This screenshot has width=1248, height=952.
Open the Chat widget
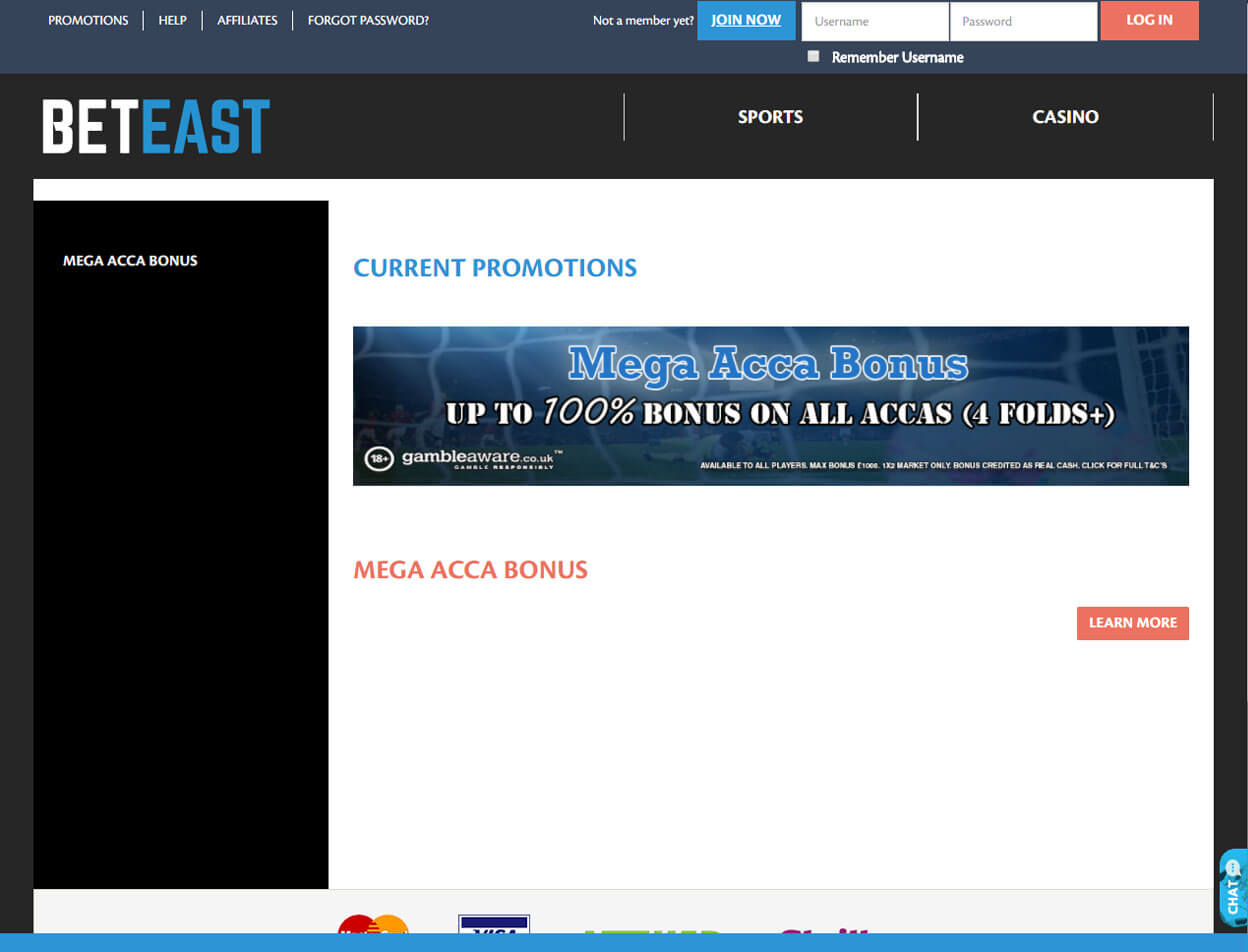pos(1234,888)
